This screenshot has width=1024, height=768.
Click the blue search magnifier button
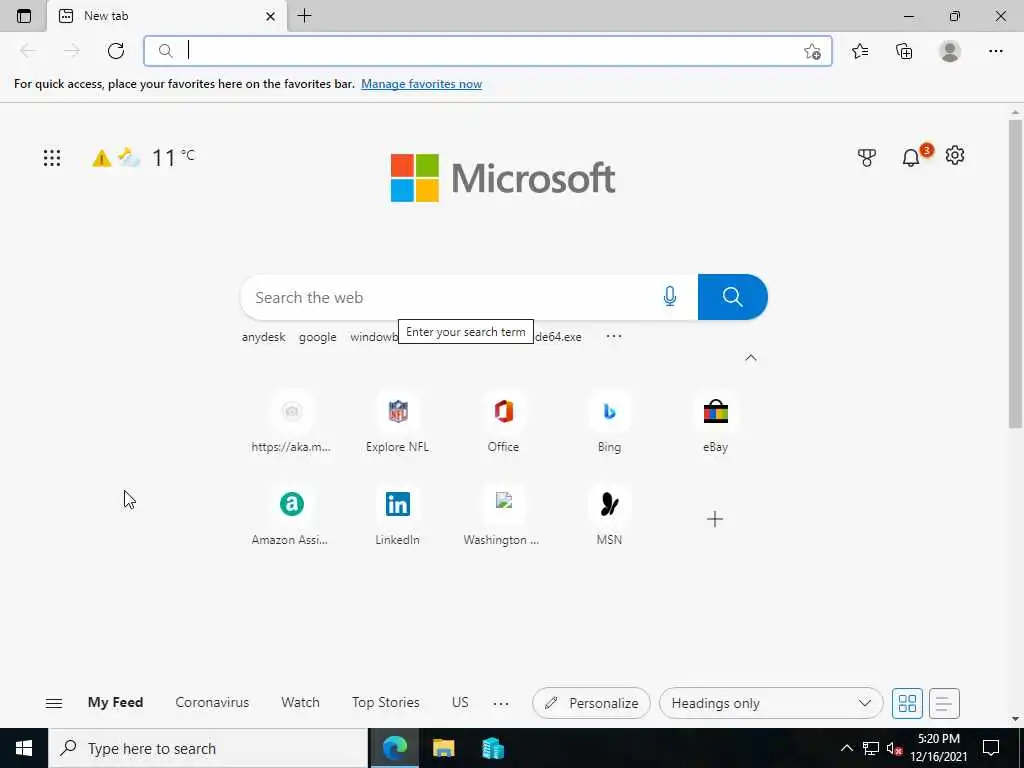coord(733,297)
